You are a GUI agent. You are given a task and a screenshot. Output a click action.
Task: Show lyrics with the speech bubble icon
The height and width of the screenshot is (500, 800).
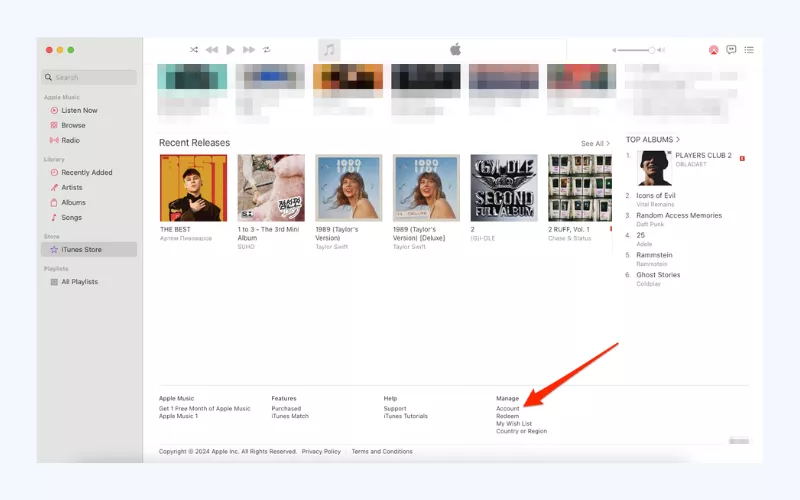(x=731, y=49)
